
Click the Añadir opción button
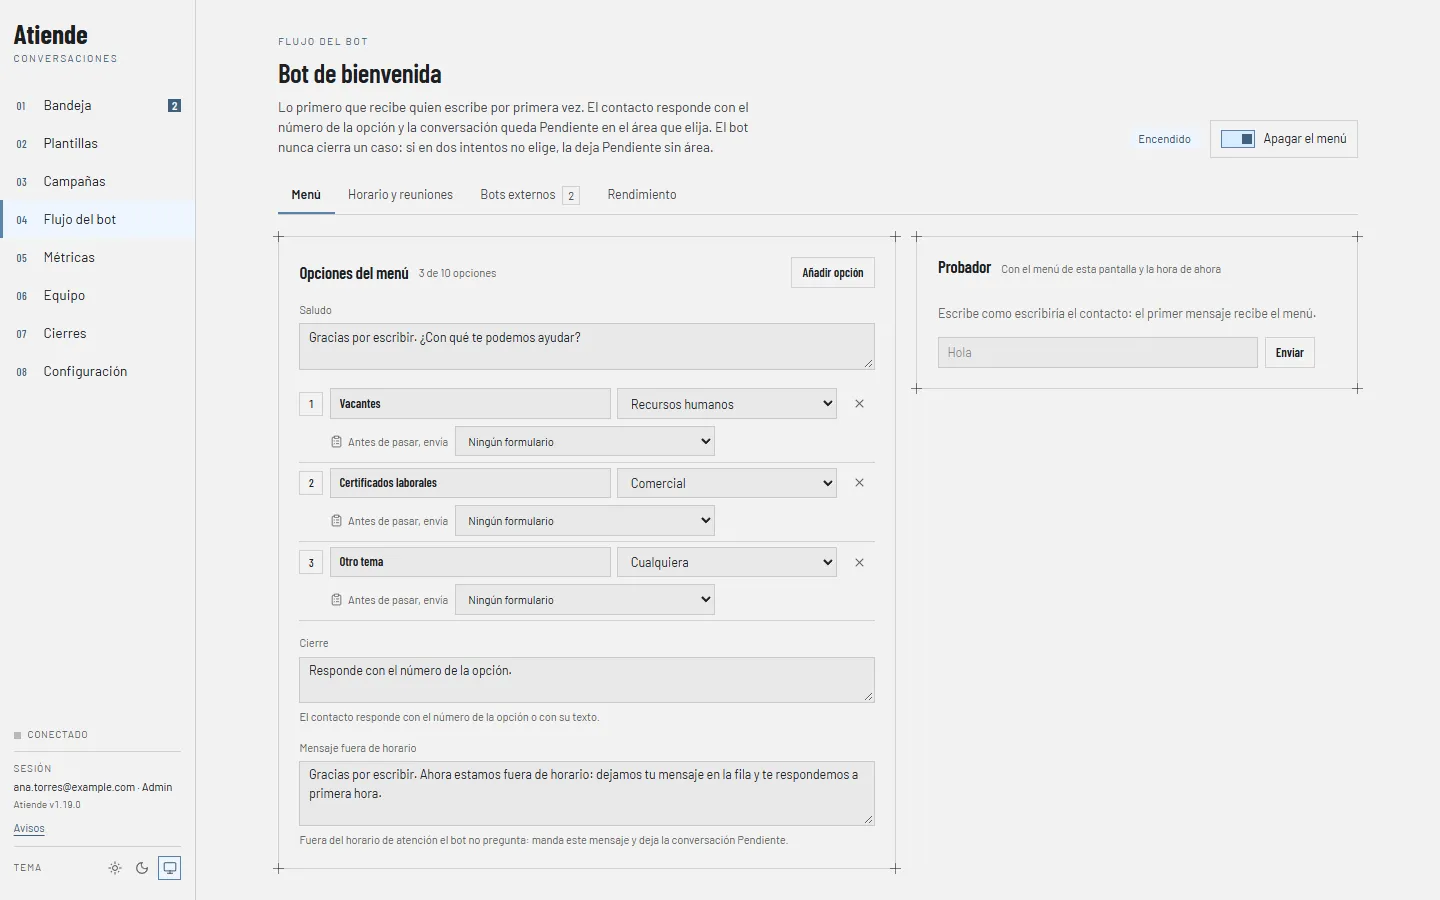point(833,273)
